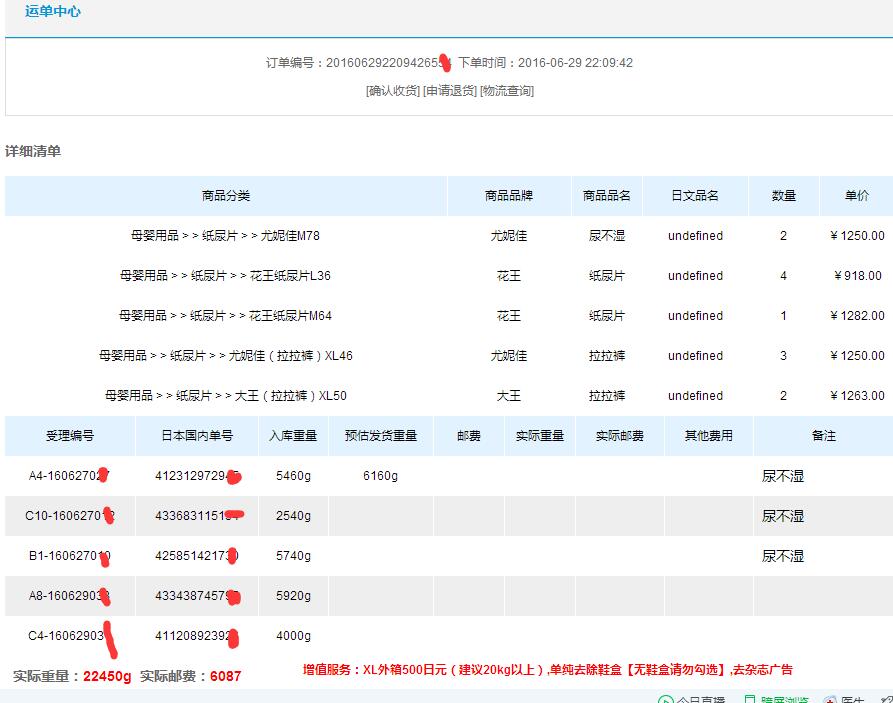Click the tracking number starting with 4334387457
893x703 pixels.
point(197,595)
